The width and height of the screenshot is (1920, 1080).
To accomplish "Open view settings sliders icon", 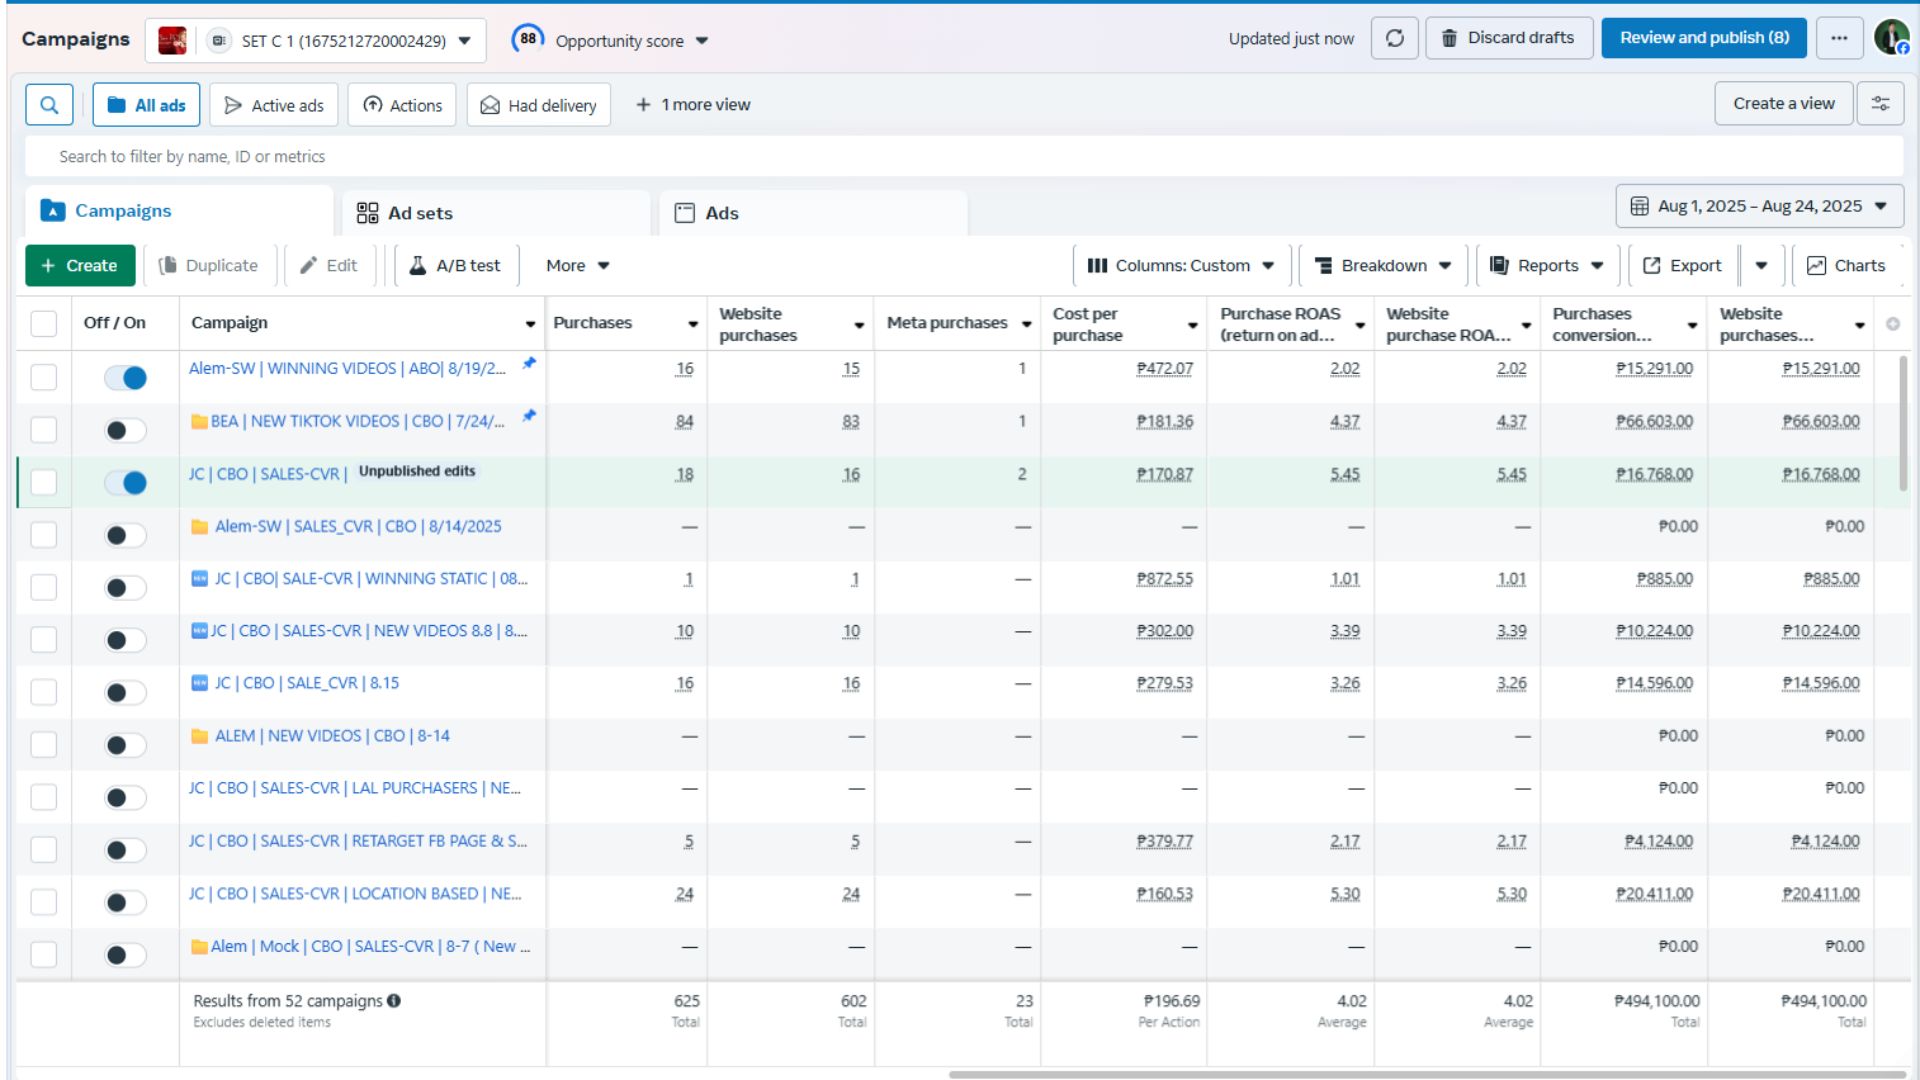I will pyautogui.click(x=1880, y=104).
